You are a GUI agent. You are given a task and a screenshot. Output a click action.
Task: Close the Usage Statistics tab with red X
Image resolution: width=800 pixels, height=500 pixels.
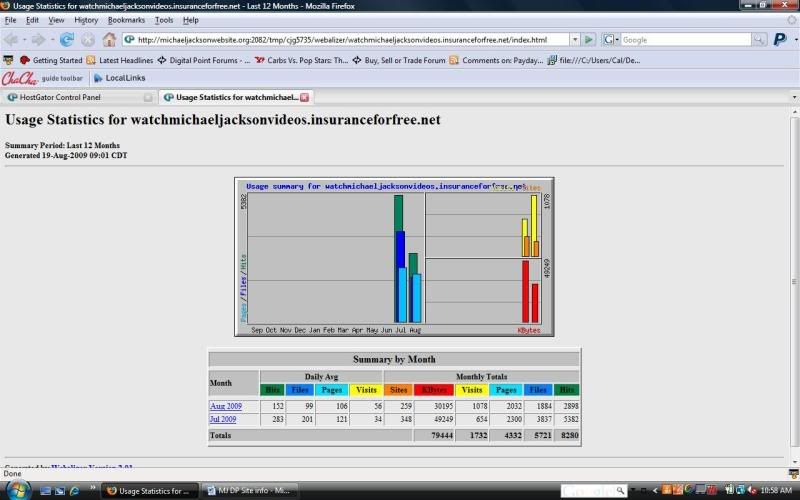pyautogui.click(x=305, y=97)
